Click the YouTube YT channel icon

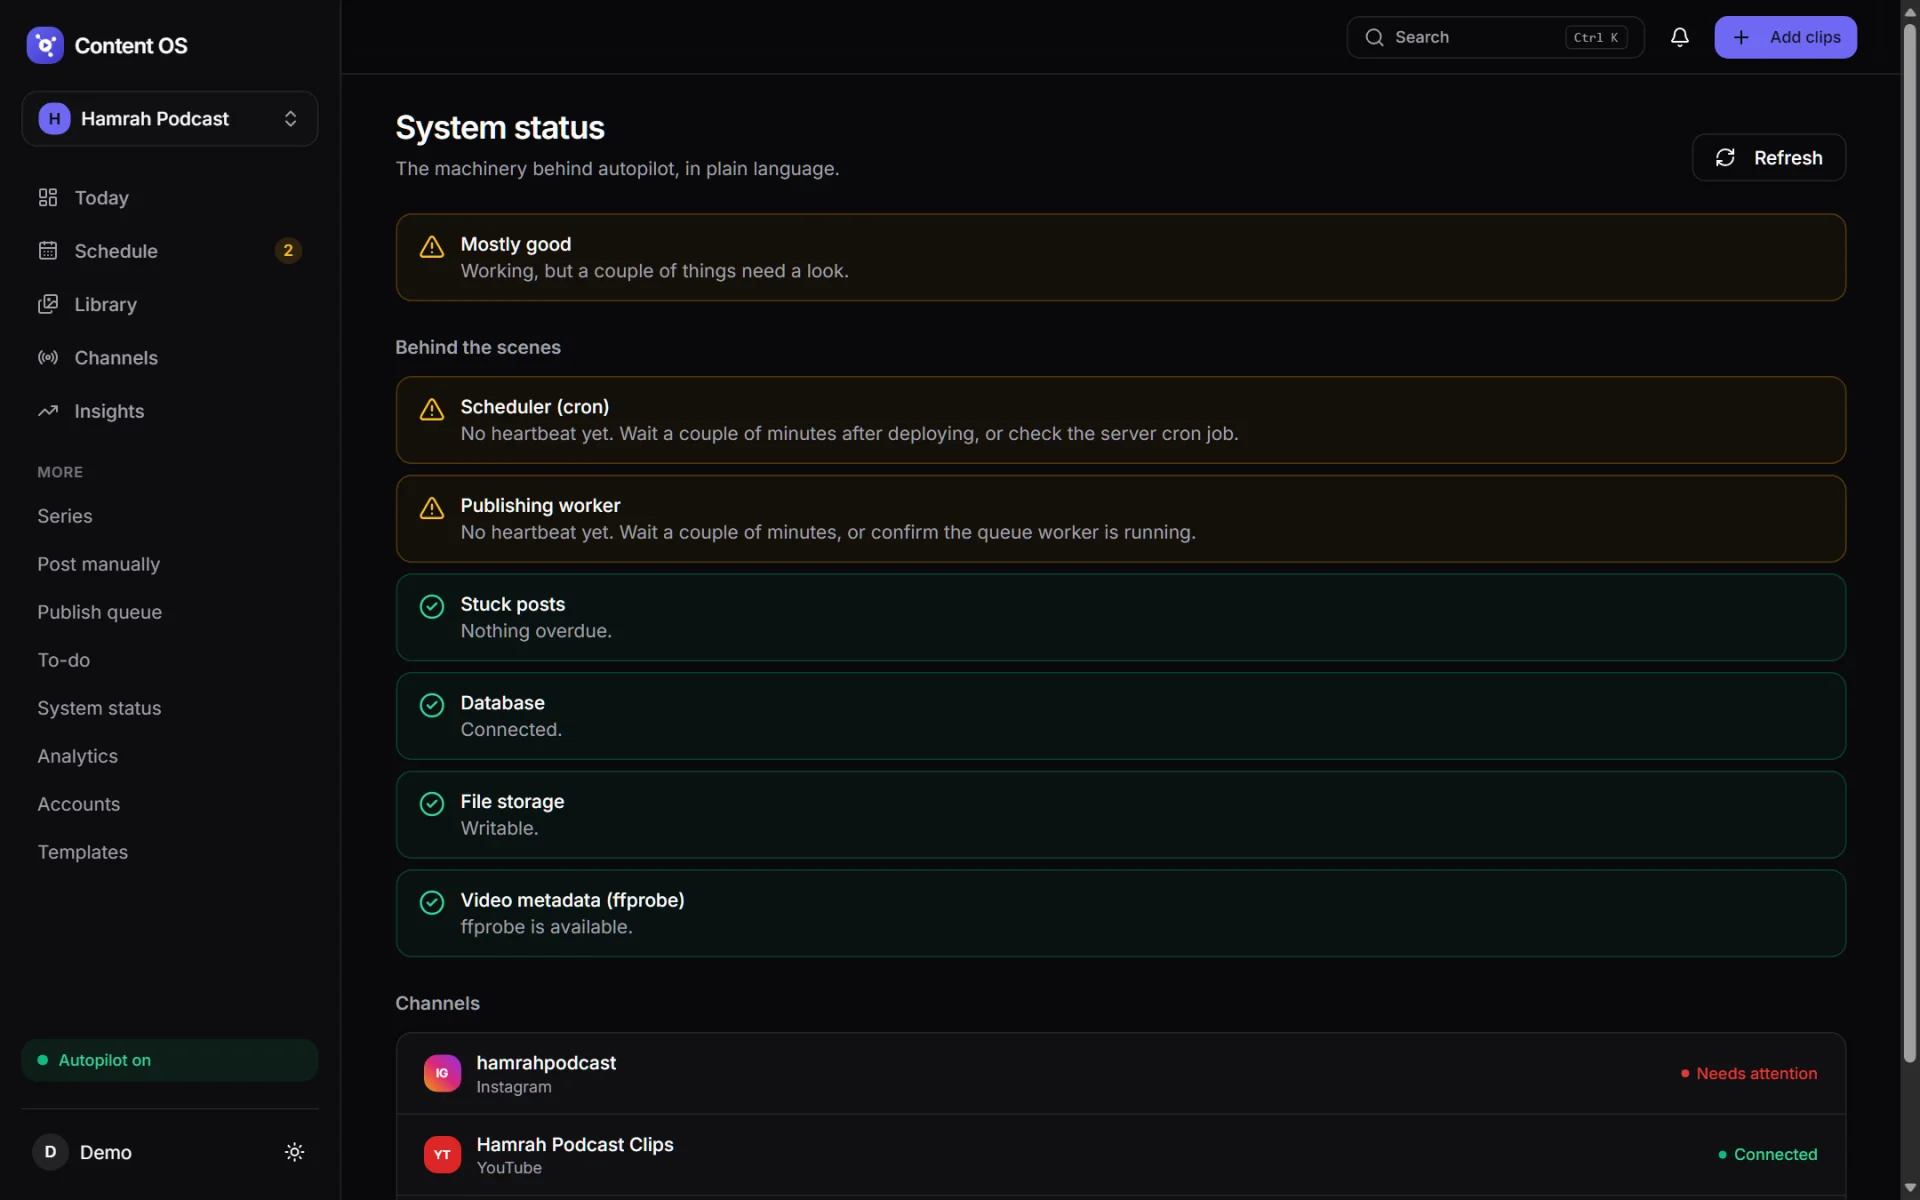pos(442,1154)
